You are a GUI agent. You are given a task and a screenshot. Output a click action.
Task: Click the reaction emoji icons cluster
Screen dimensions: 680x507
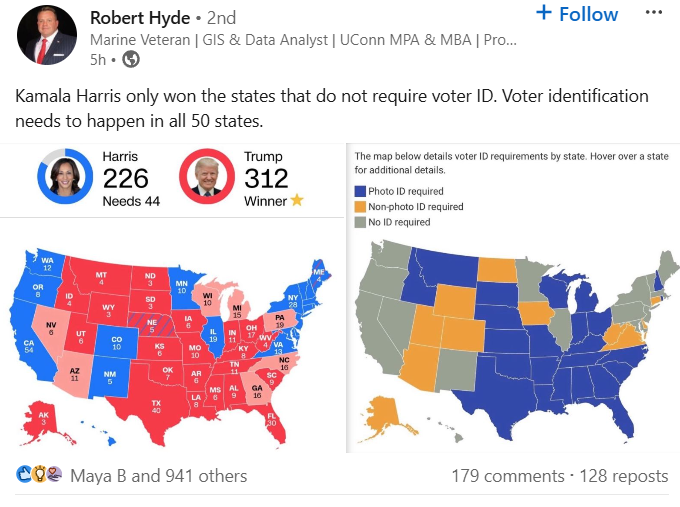[x=39, y=475]
